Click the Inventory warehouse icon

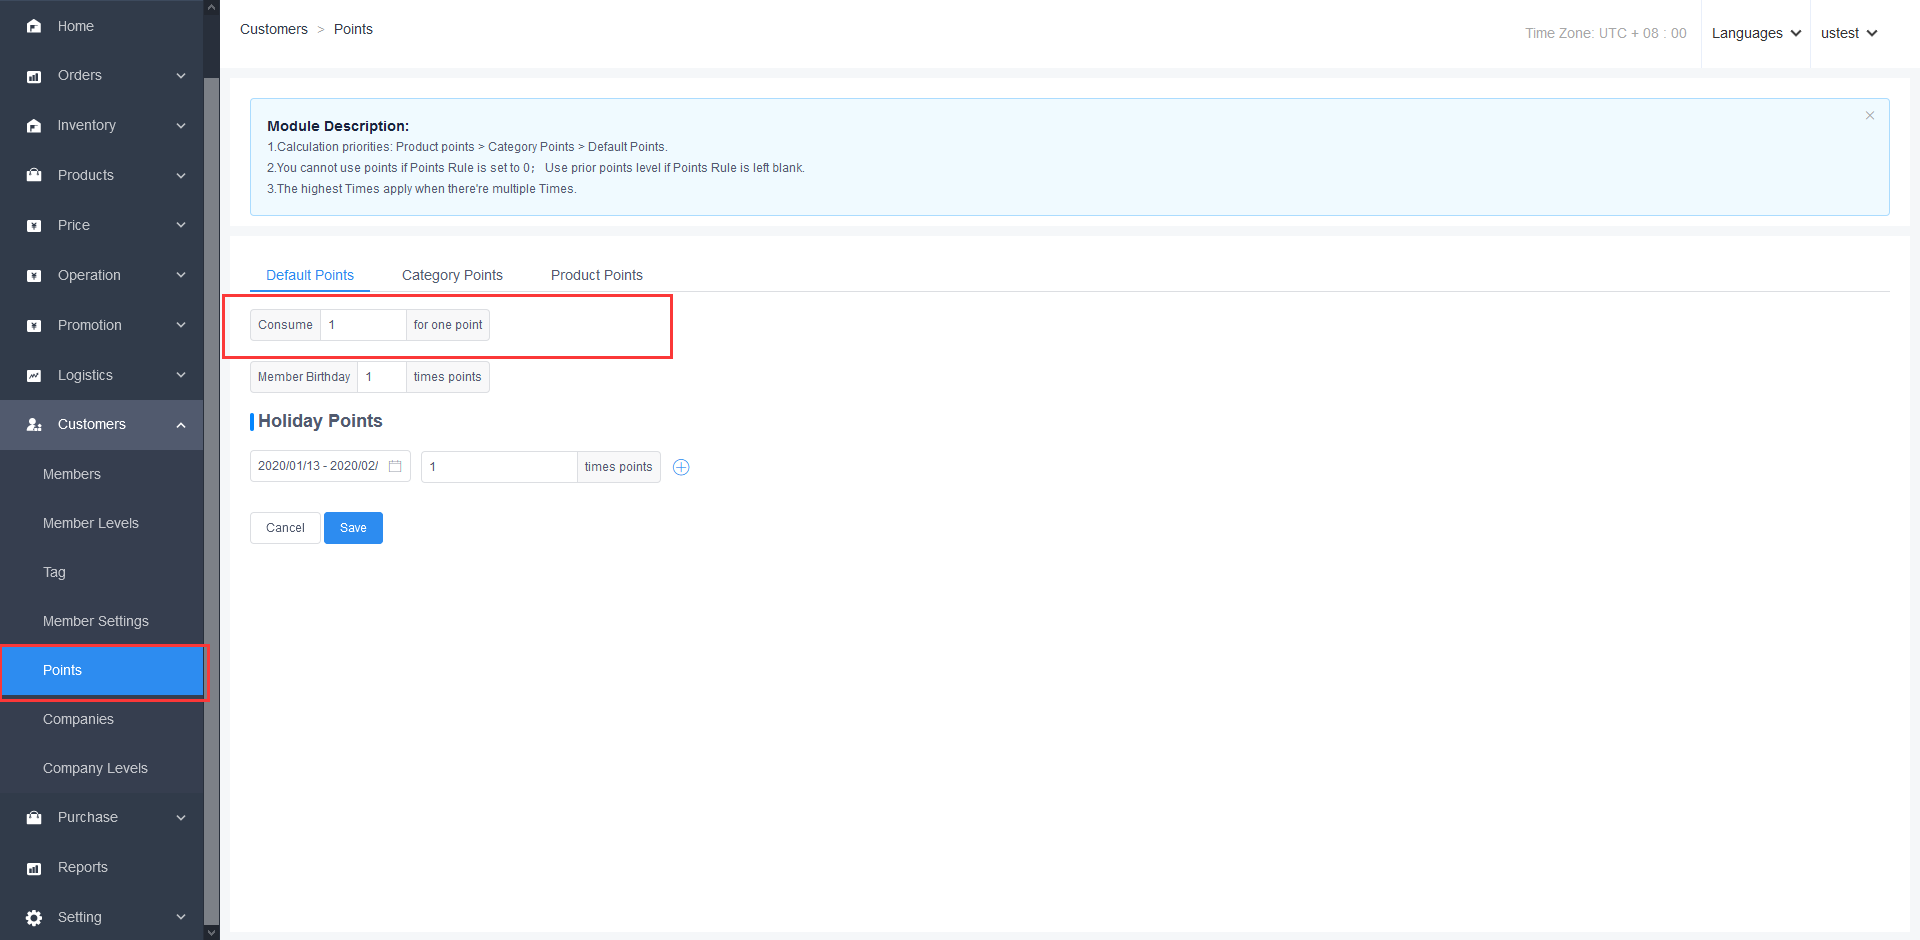pyautogui.click(x=34, y=126)
